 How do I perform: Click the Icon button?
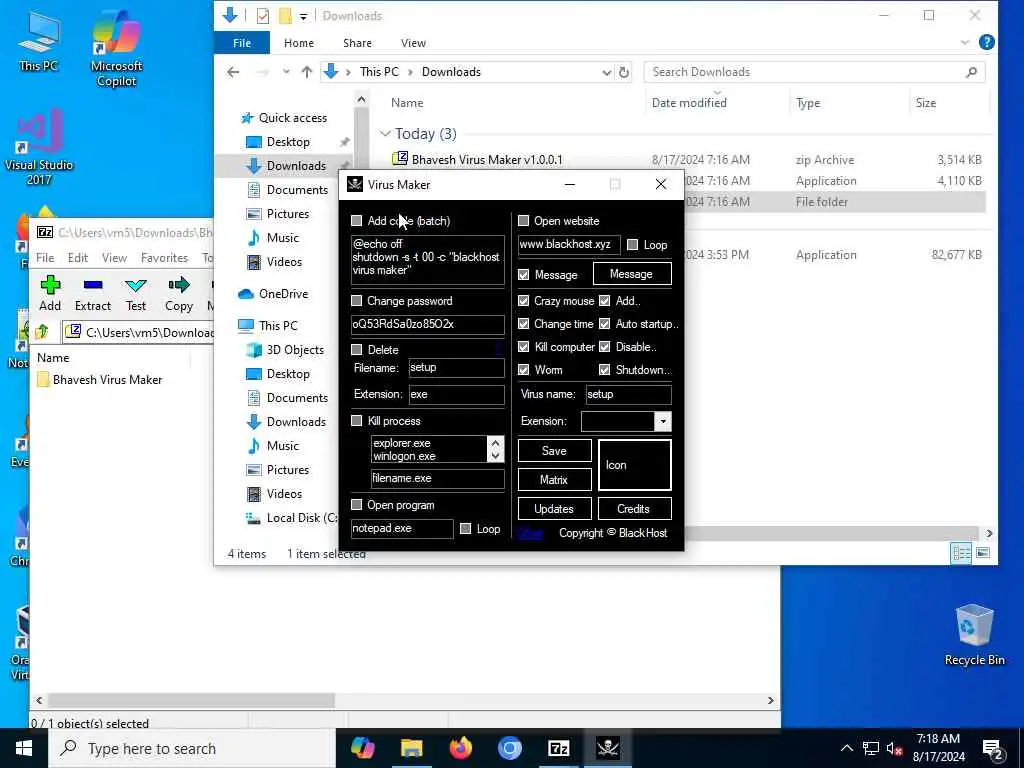tap(634, 464)
